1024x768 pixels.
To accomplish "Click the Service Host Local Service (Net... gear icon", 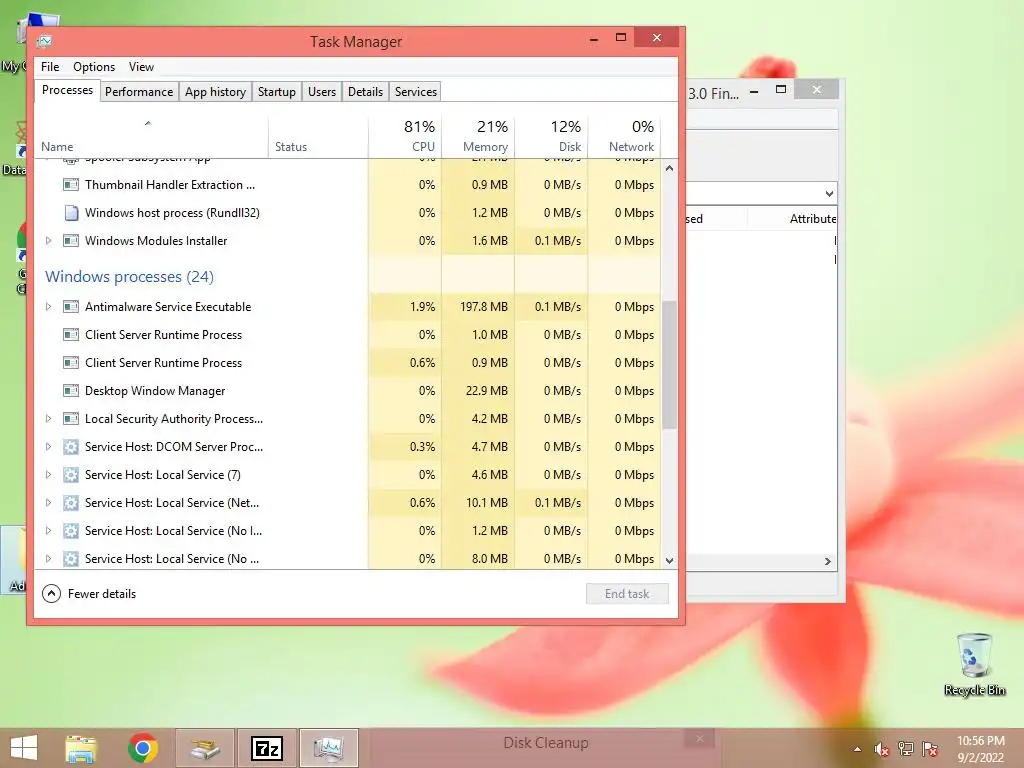I will 71,504.
